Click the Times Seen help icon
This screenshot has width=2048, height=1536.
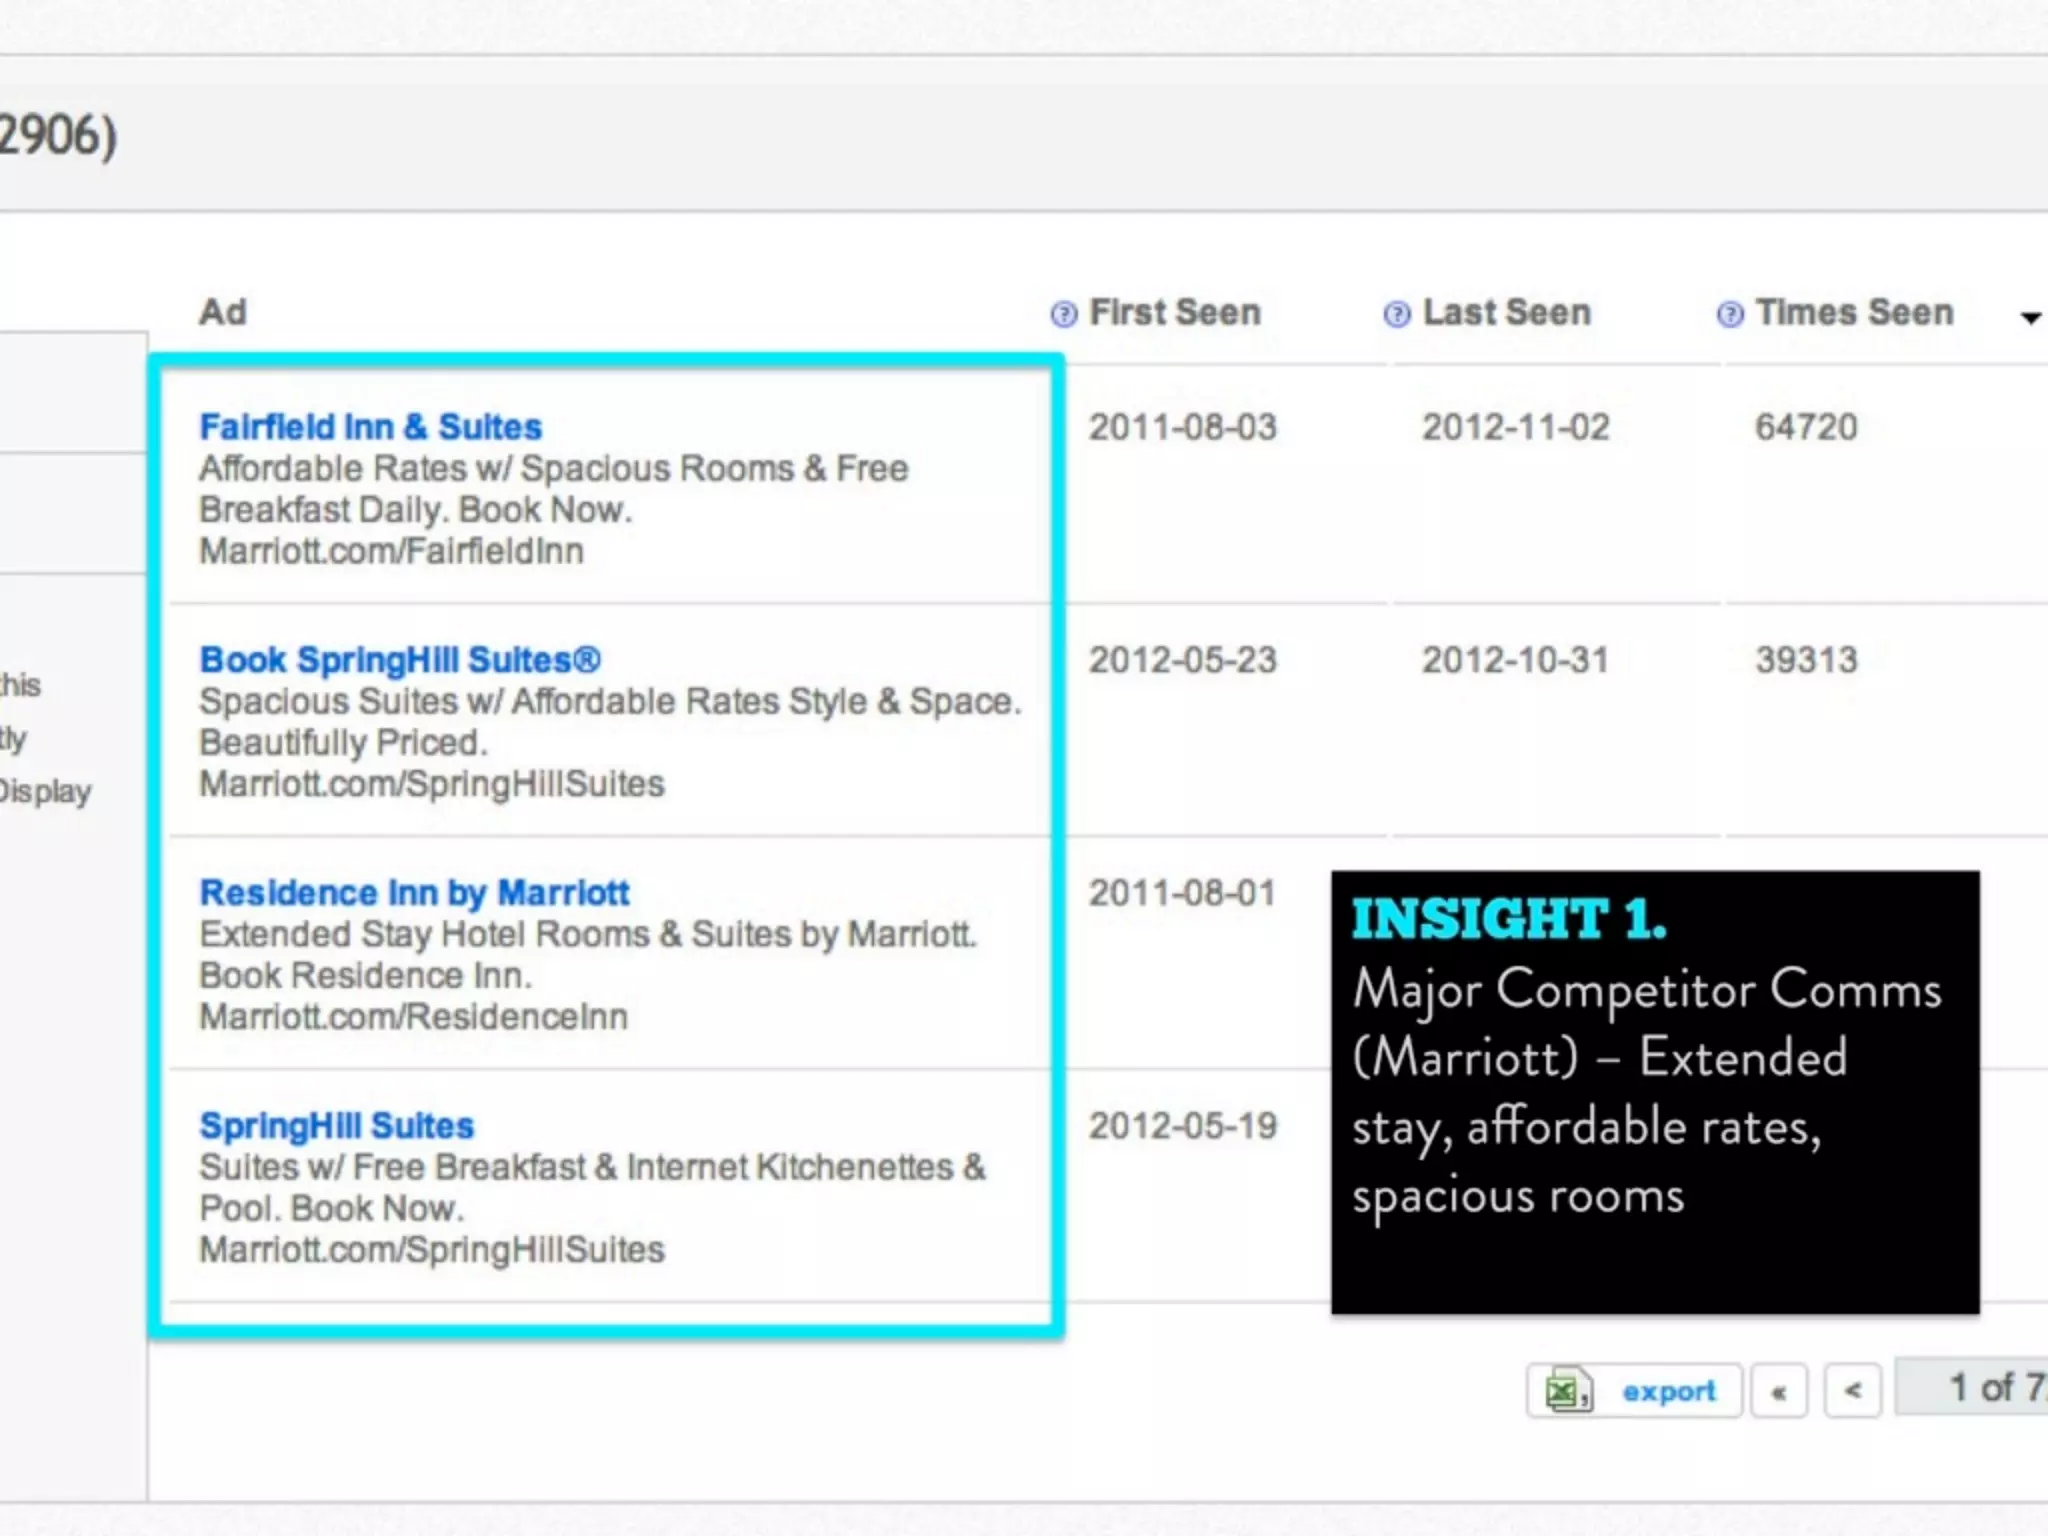coord(1729,314)
